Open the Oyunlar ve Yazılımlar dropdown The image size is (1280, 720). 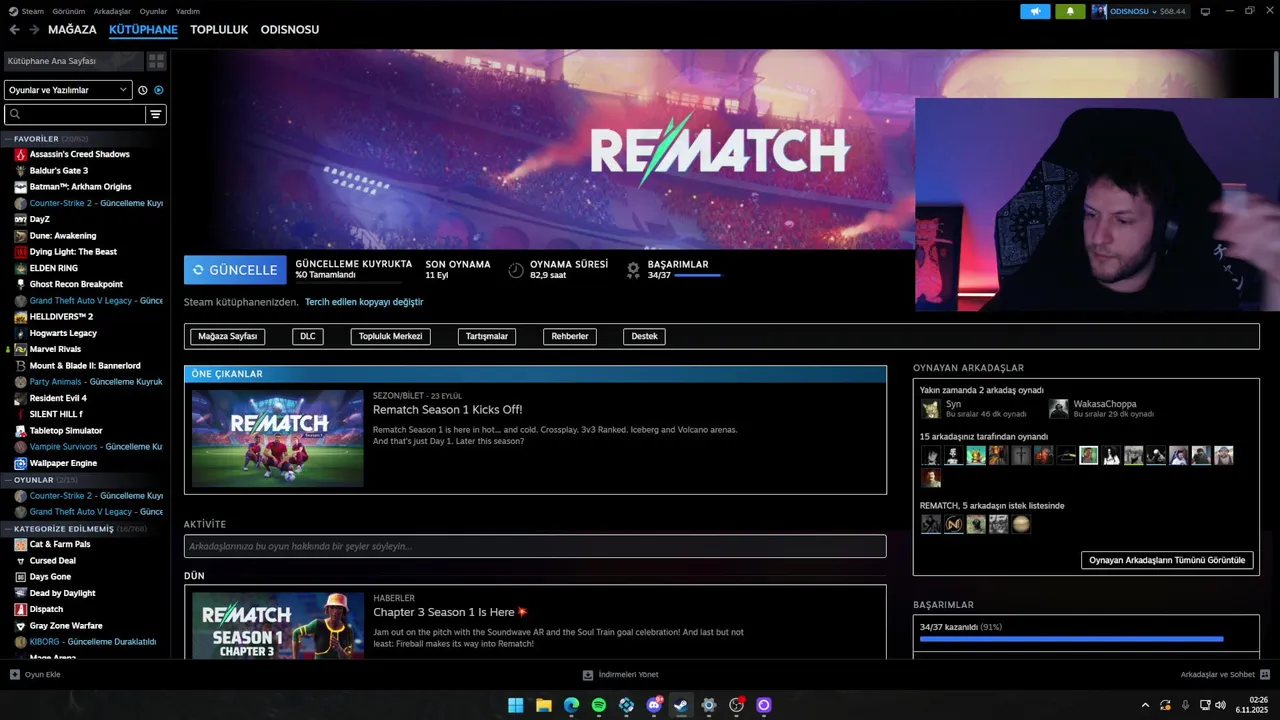(68, 90)
